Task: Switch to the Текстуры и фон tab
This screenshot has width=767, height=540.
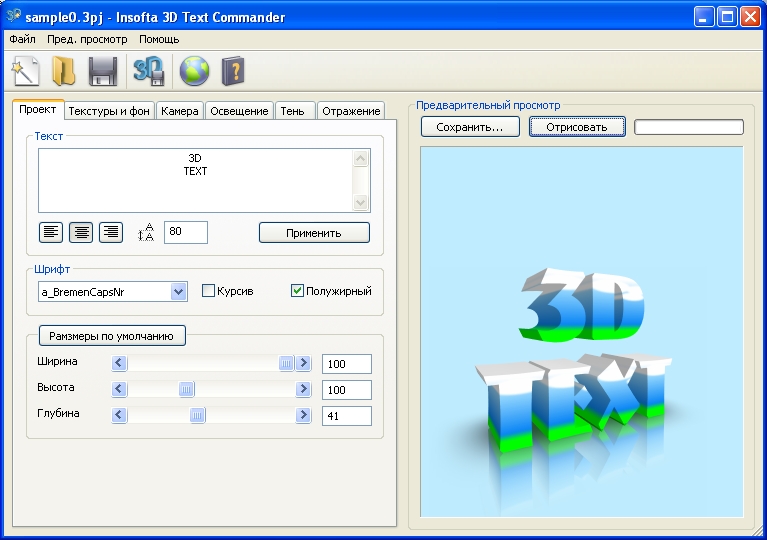Action: coord(109,111)
